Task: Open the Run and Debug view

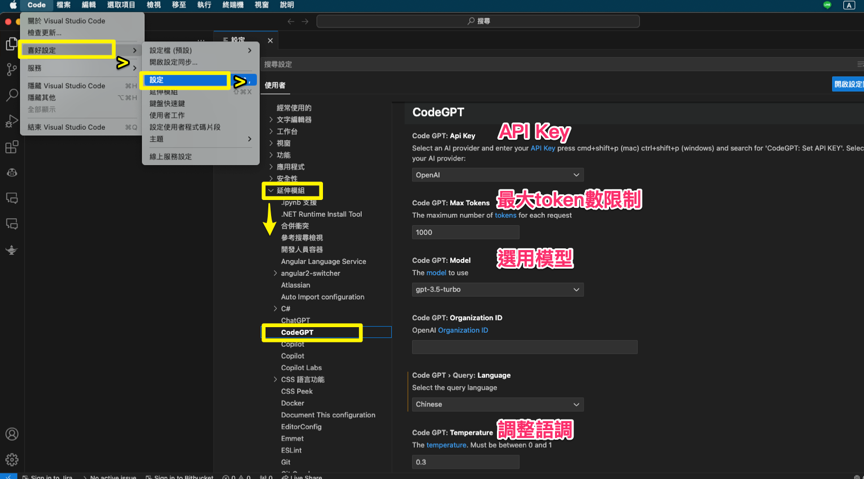Action: (x=12, y=121)
